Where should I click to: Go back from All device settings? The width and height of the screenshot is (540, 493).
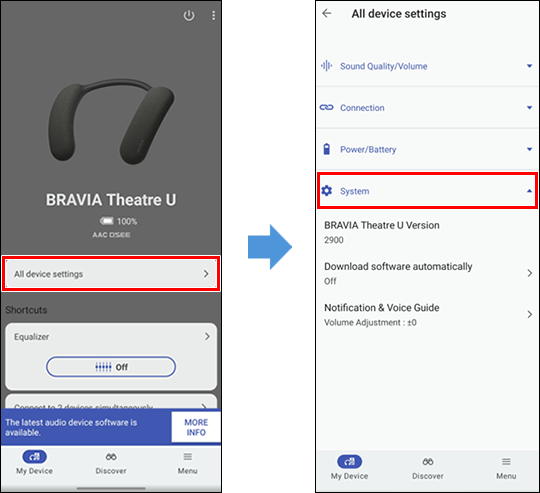click(x=326, y=13)
